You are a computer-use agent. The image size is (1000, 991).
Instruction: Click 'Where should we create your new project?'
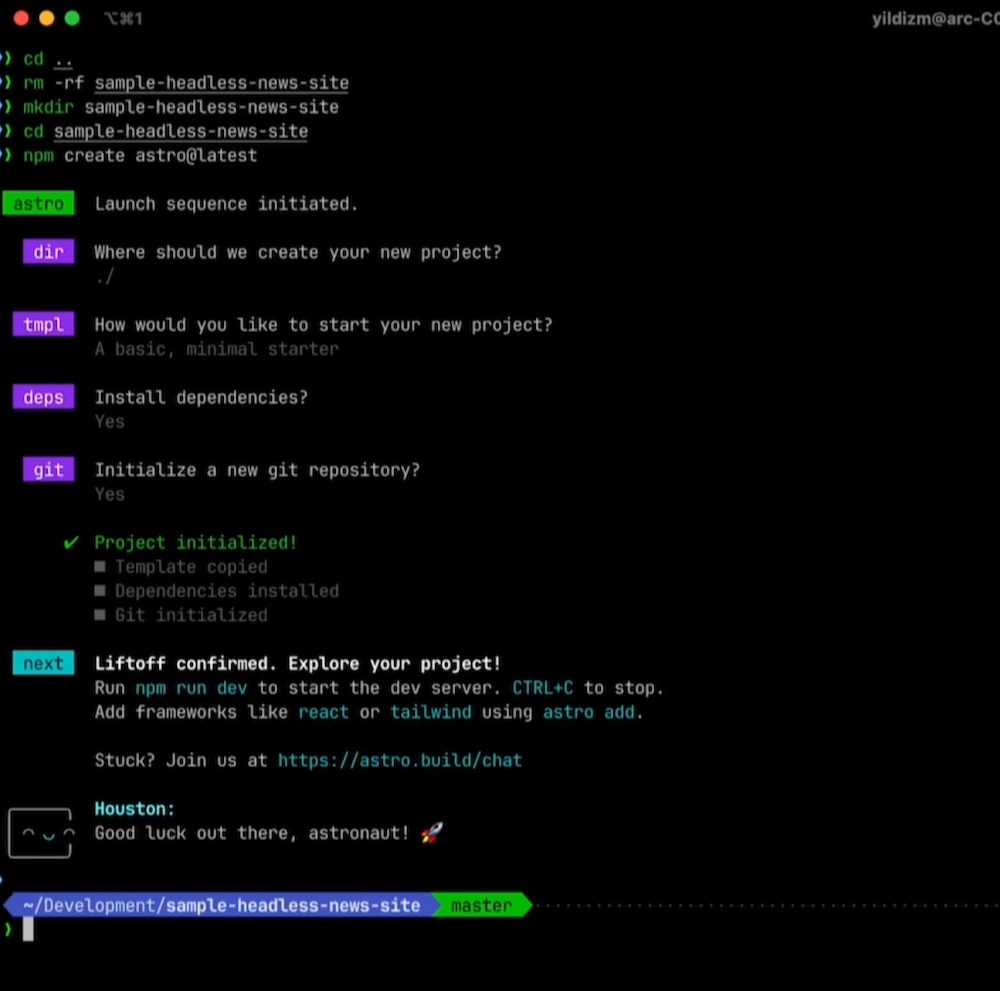click(x=298, y=253)
